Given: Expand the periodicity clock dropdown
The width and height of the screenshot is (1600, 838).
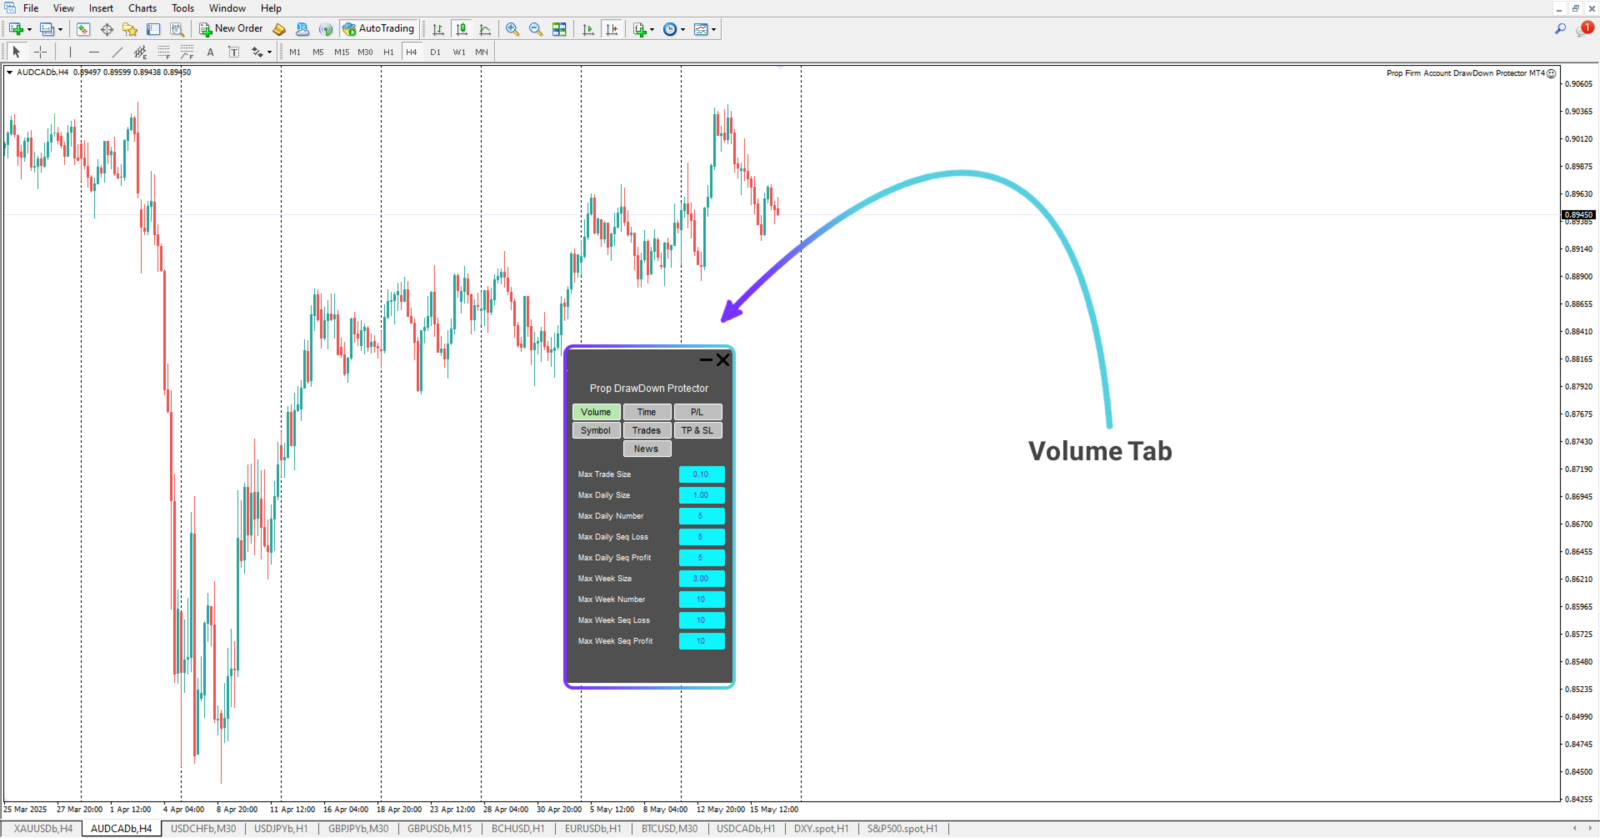Looking at the screenshot, I should pyautogui.click(x=683, y=29).
